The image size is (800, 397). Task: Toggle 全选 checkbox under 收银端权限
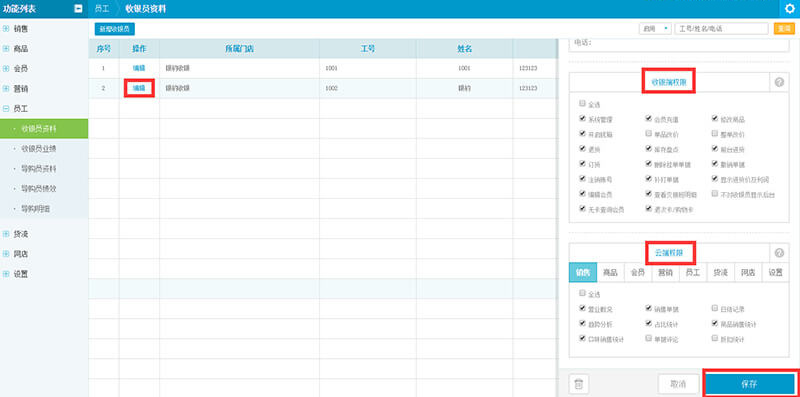582,103
